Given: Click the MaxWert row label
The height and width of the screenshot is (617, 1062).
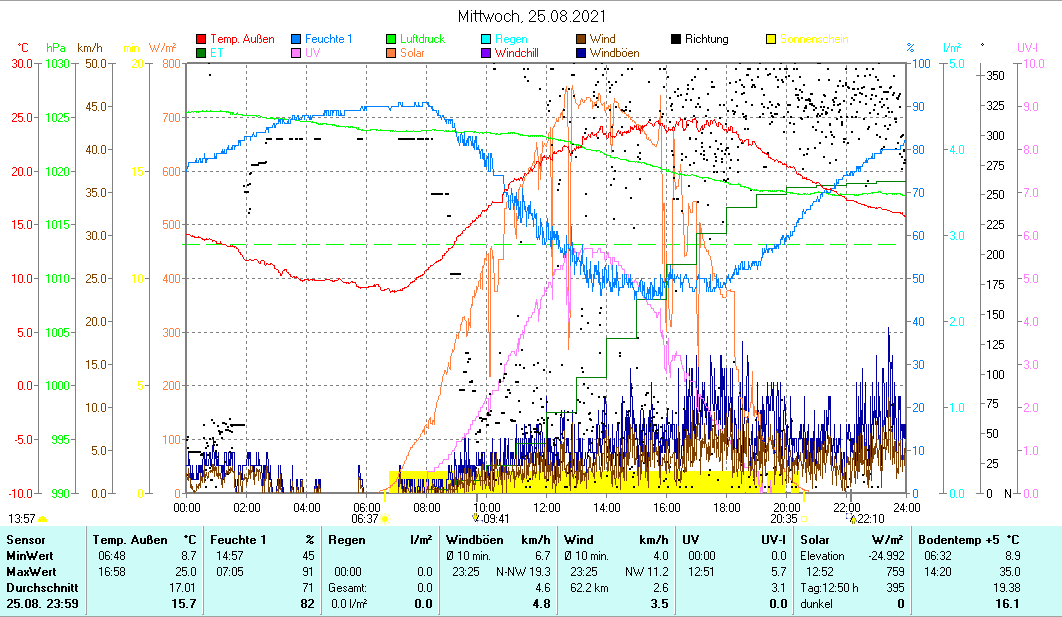Looking at the screenshot, I should point(28,571).
